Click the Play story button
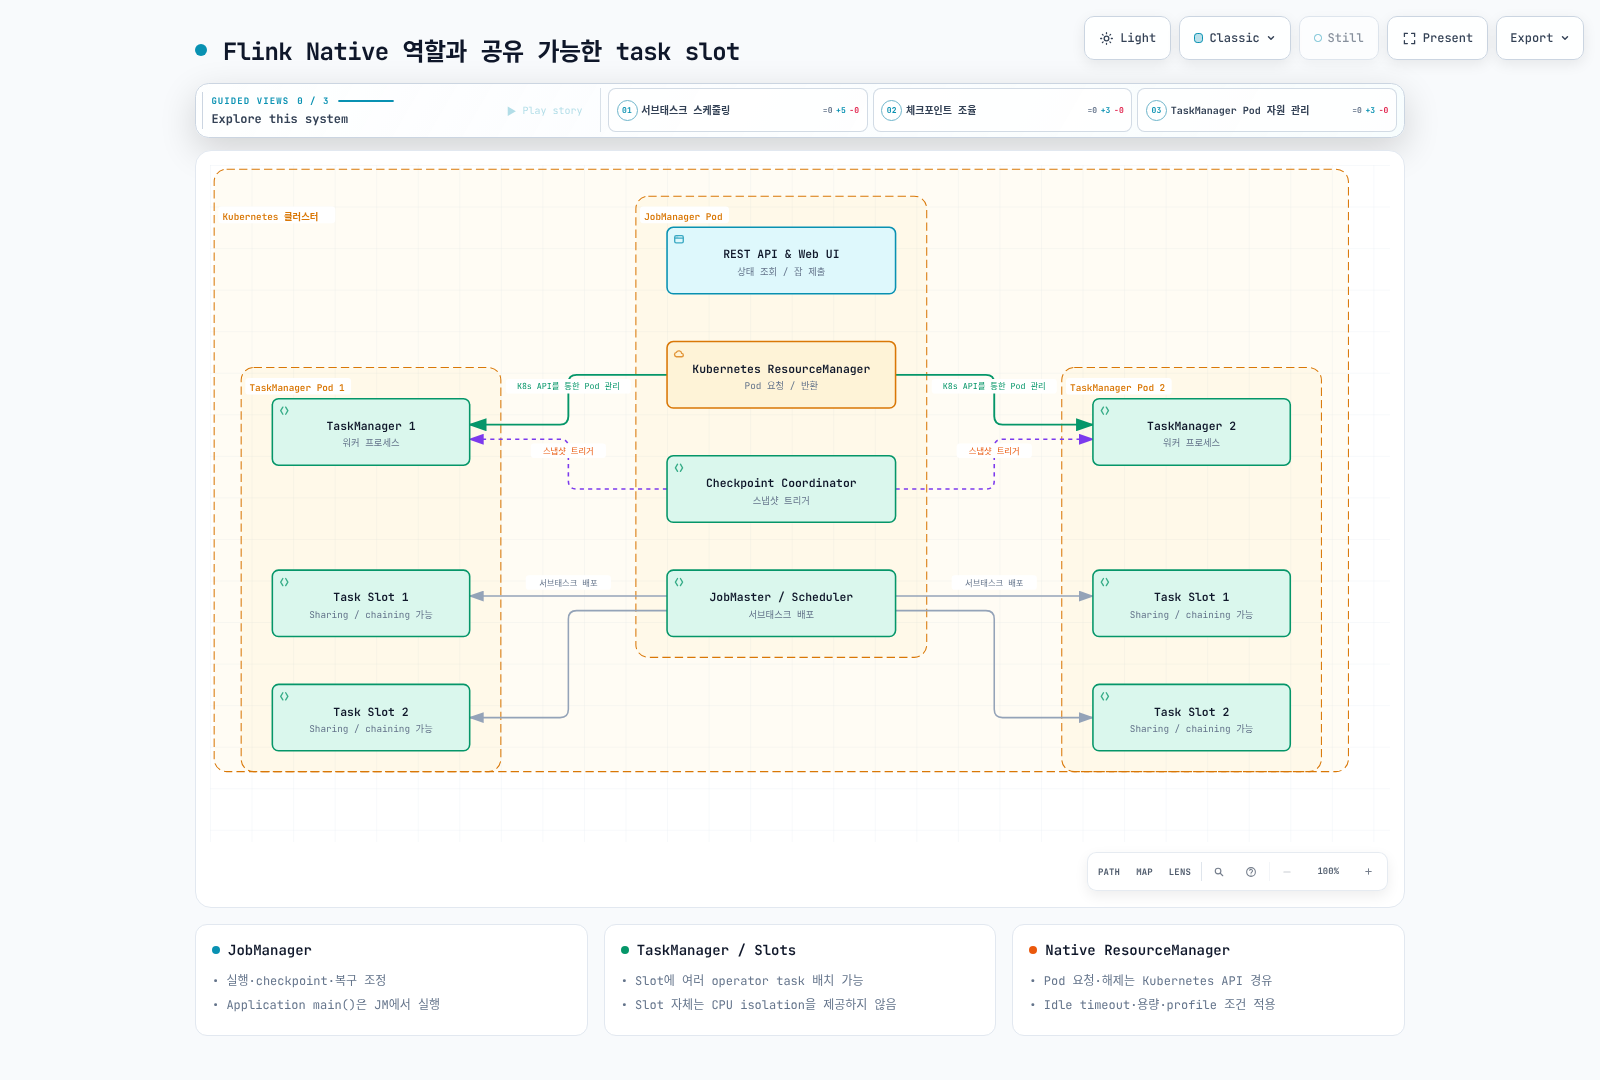The width and height of the screenshot is (1600, 1080). tap(545, 111)
